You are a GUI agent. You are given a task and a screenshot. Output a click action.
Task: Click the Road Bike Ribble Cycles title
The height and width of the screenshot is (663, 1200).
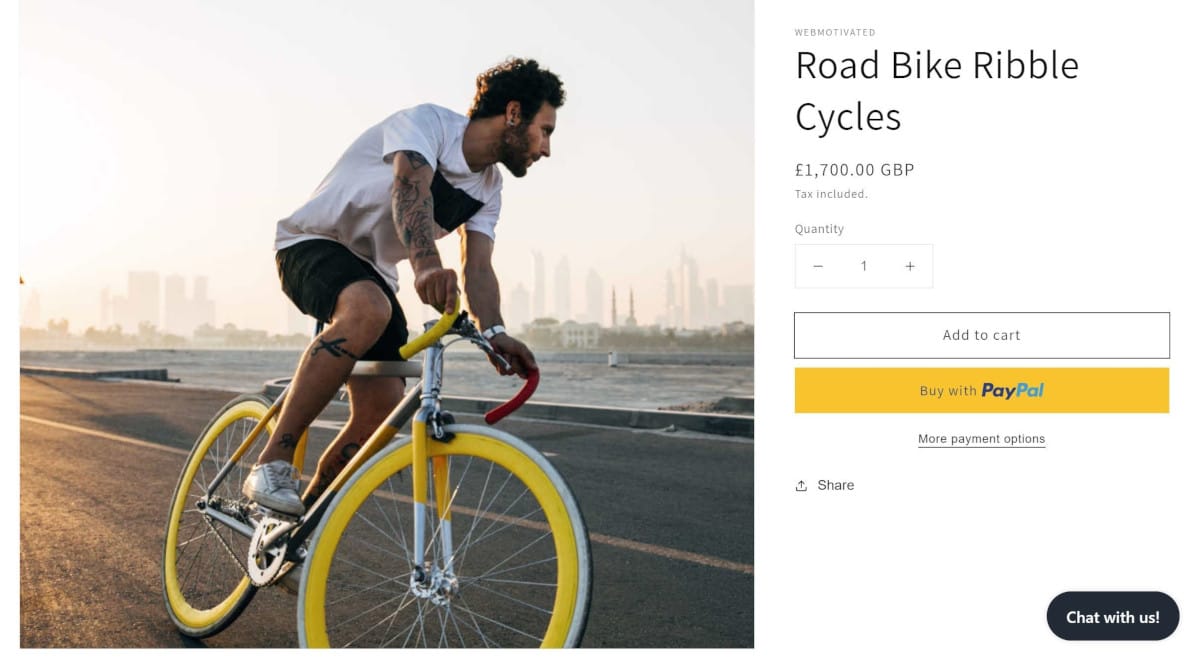coord(936,91)
